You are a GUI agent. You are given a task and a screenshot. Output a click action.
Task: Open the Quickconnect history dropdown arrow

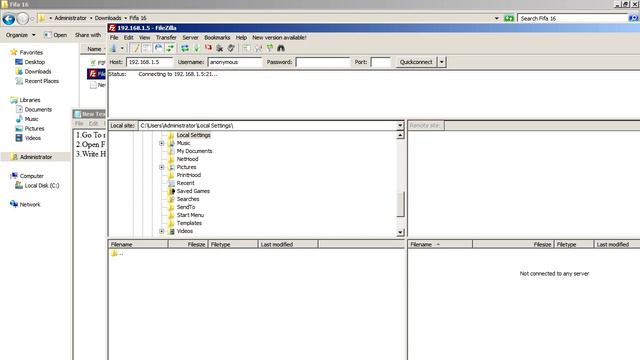click(442, 62)
